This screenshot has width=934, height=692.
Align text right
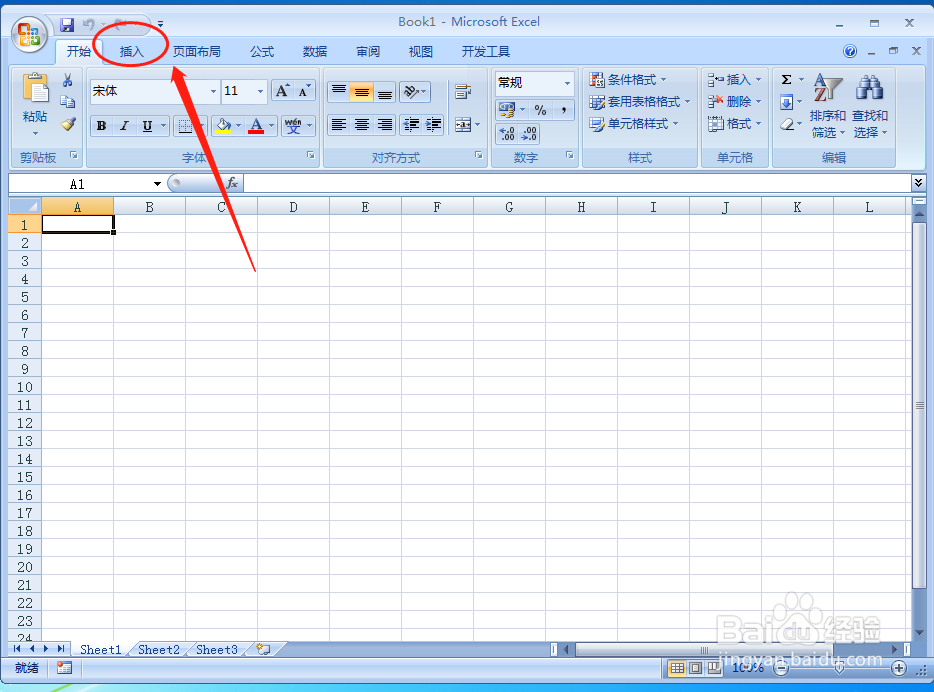point(385,124)
